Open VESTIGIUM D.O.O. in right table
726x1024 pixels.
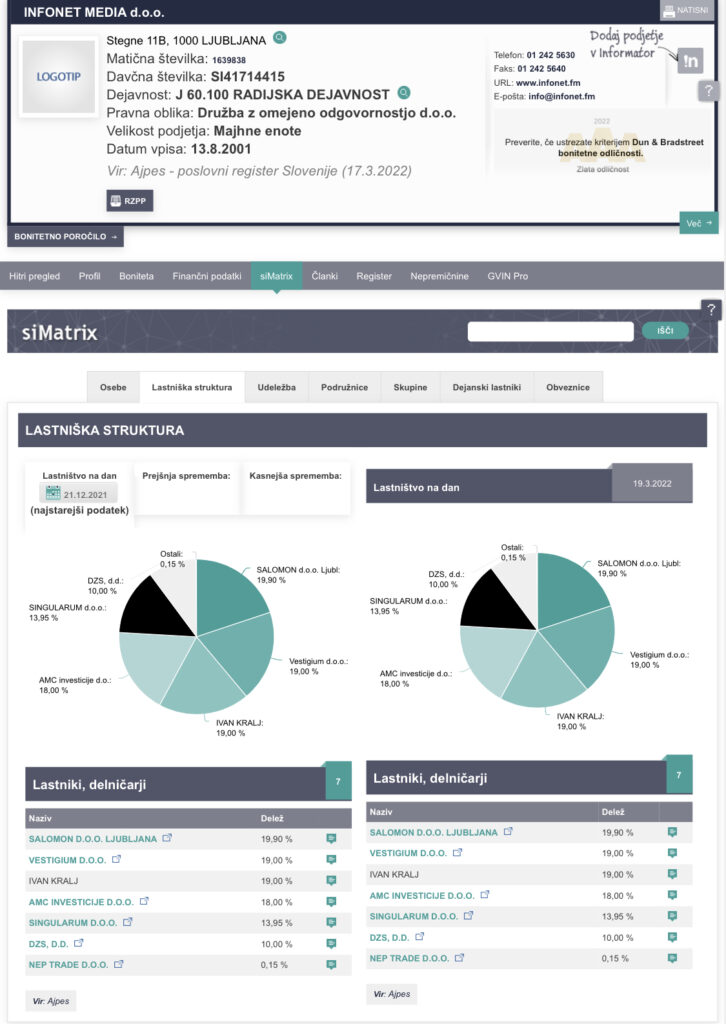(x=408, y=853)
